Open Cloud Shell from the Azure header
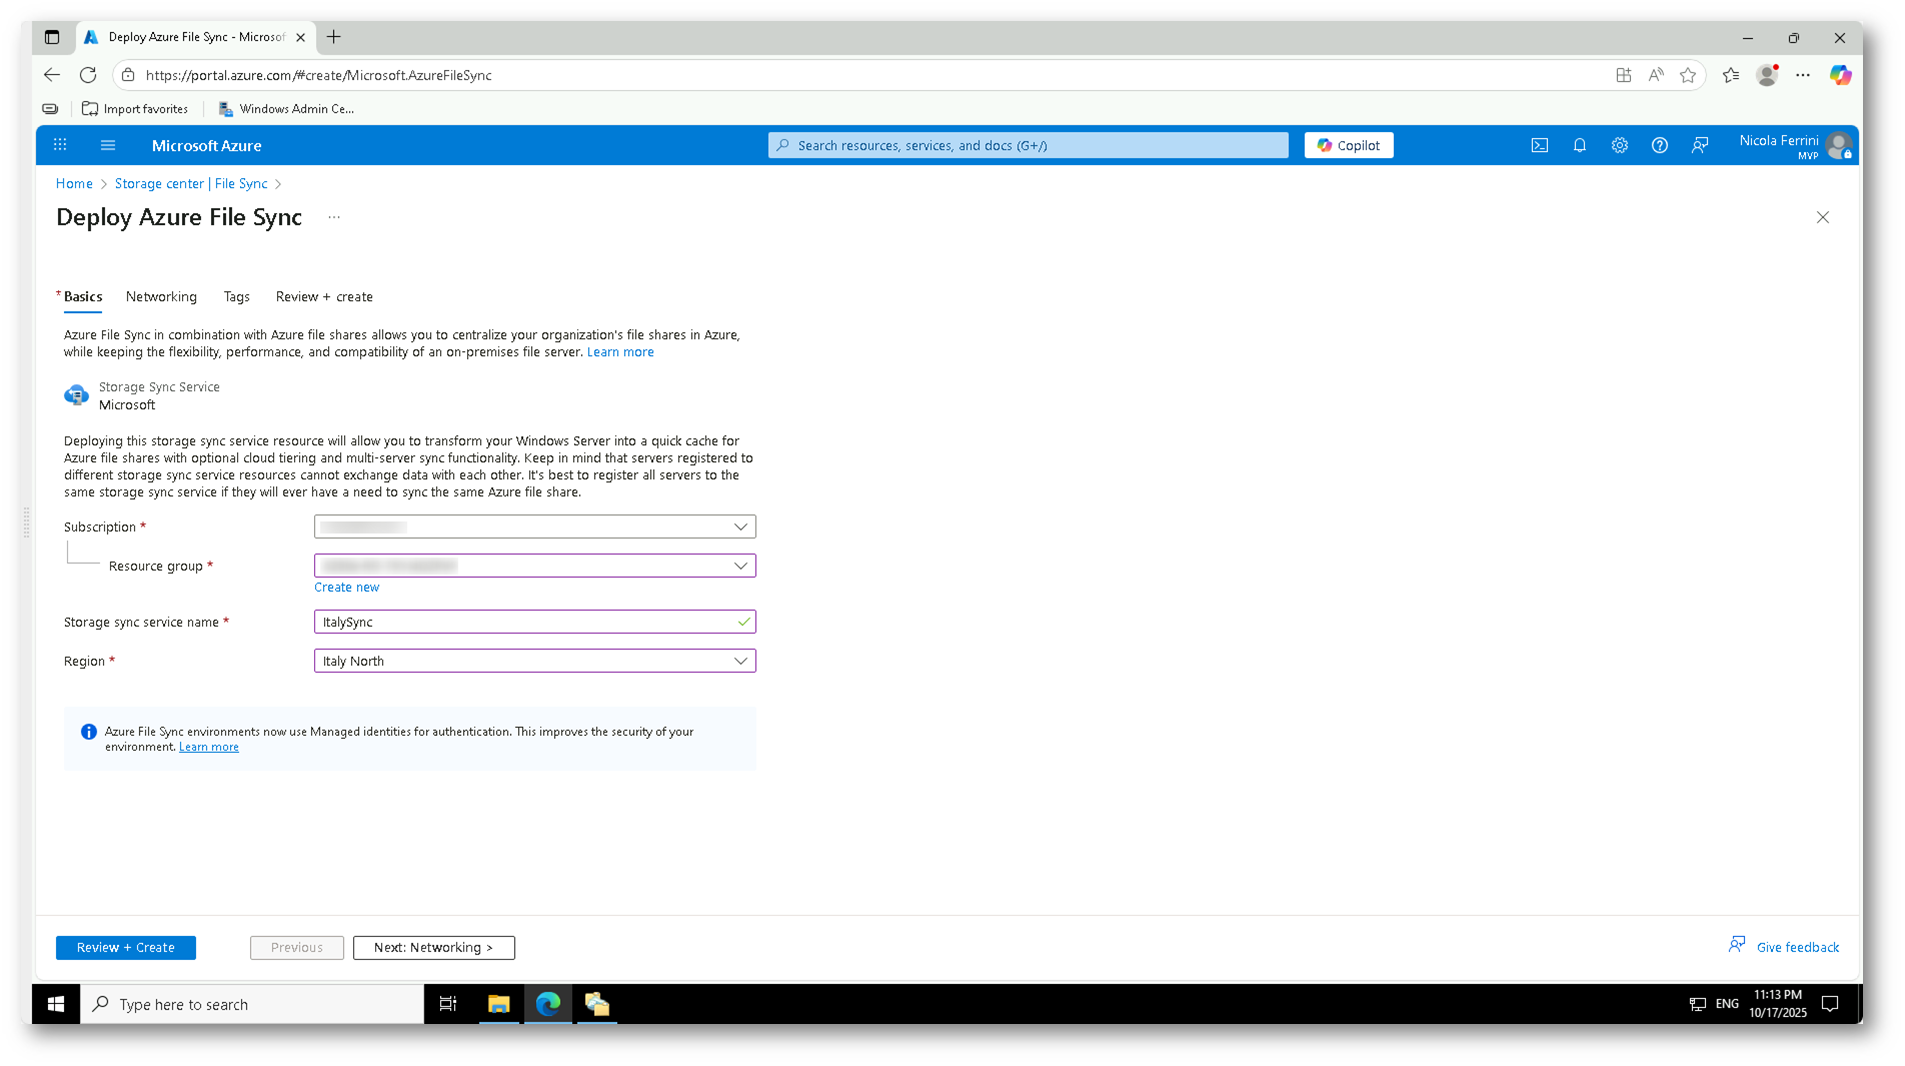The height and width of the screenshot is (1066, 1905). pyautogui.click(x=1539, y=145)
